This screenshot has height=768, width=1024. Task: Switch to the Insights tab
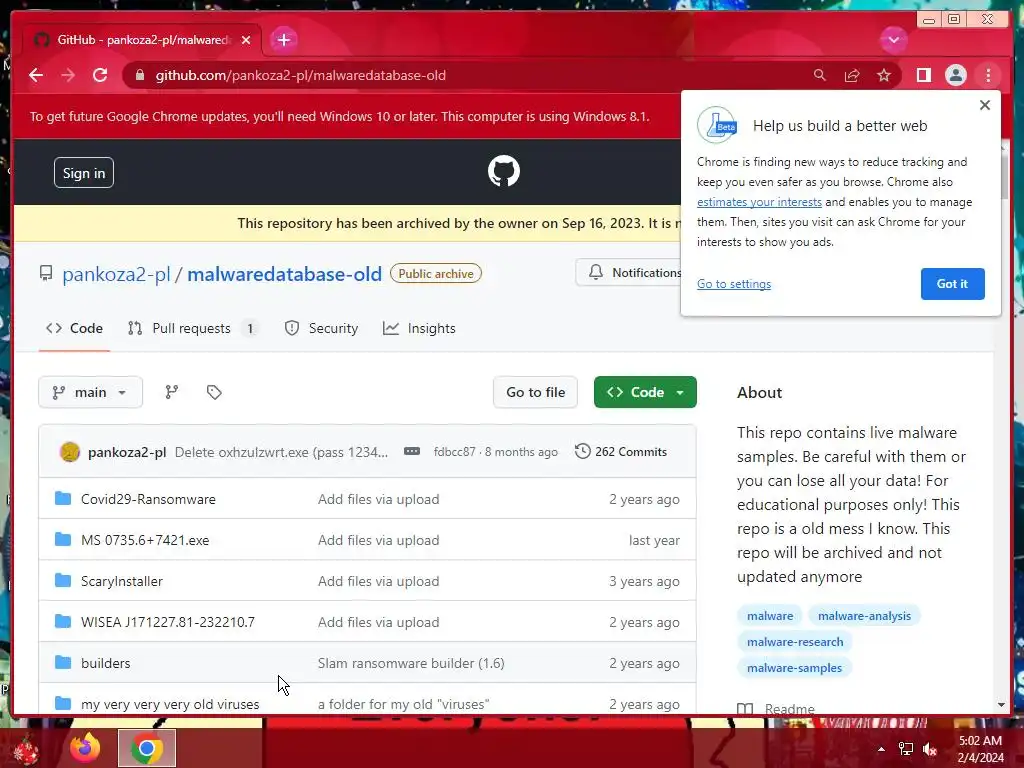coord(419,328)
